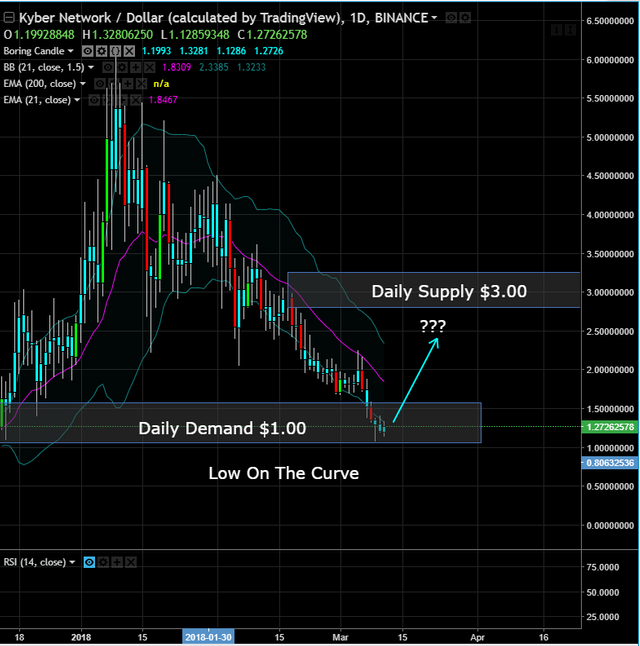
Task: Open Boring Candle settings gear
Action: 101,51
